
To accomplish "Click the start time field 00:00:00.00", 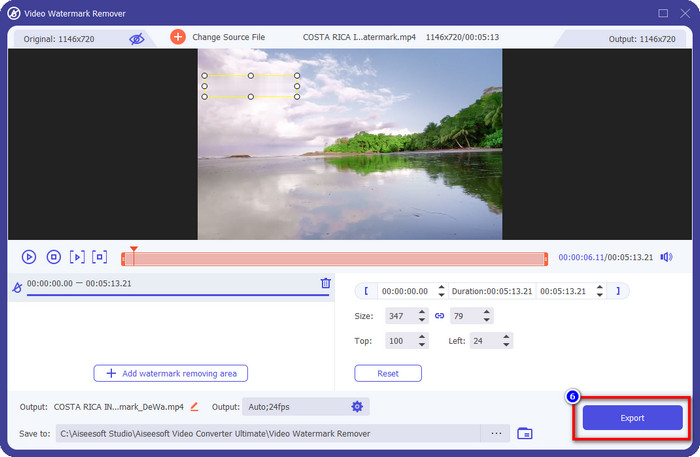I will (405, 291).
